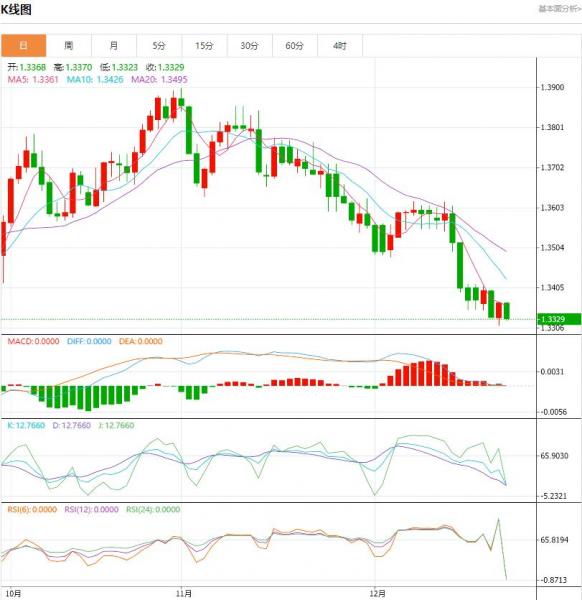Click the MA5 moving average label
Screen dimensions: 582x600
click(33, 80)
